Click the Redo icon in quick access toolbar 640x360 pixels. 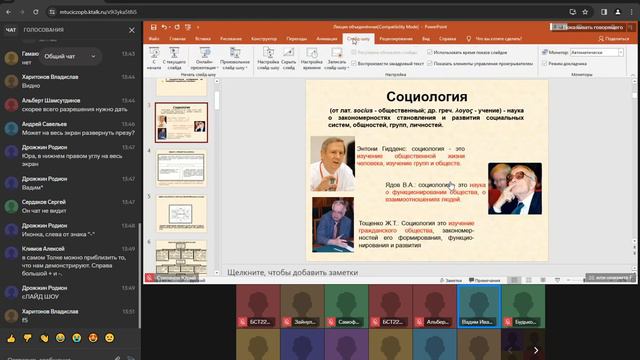(x=177, y=27)
